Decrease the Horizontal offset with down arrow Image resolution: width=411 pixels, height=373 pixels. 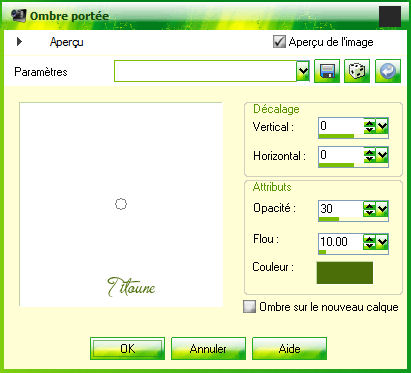click(369, 159)
